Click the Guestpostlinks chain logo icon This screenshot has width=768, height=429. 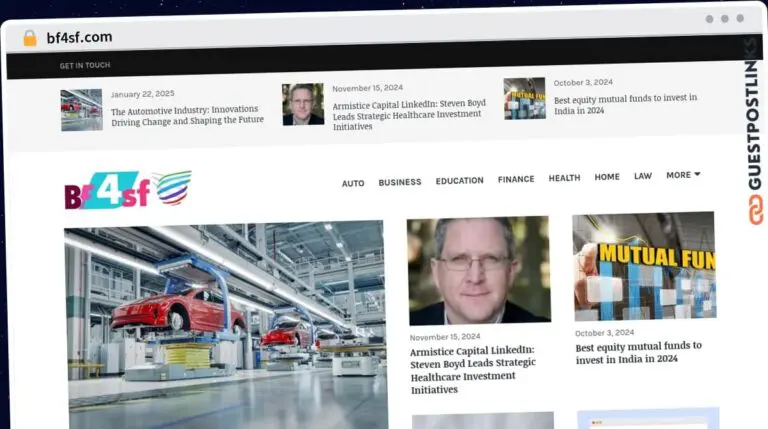755,209
